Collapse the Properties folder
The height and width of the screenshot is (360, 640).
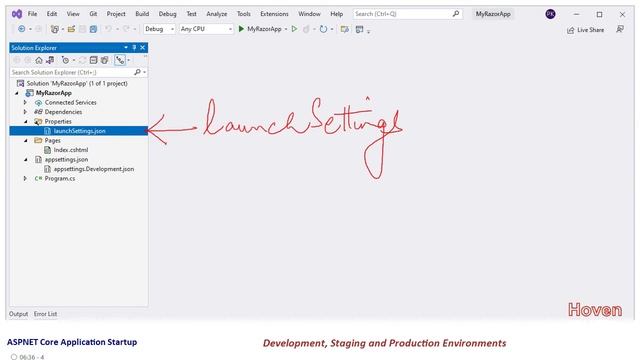[26, 122]
